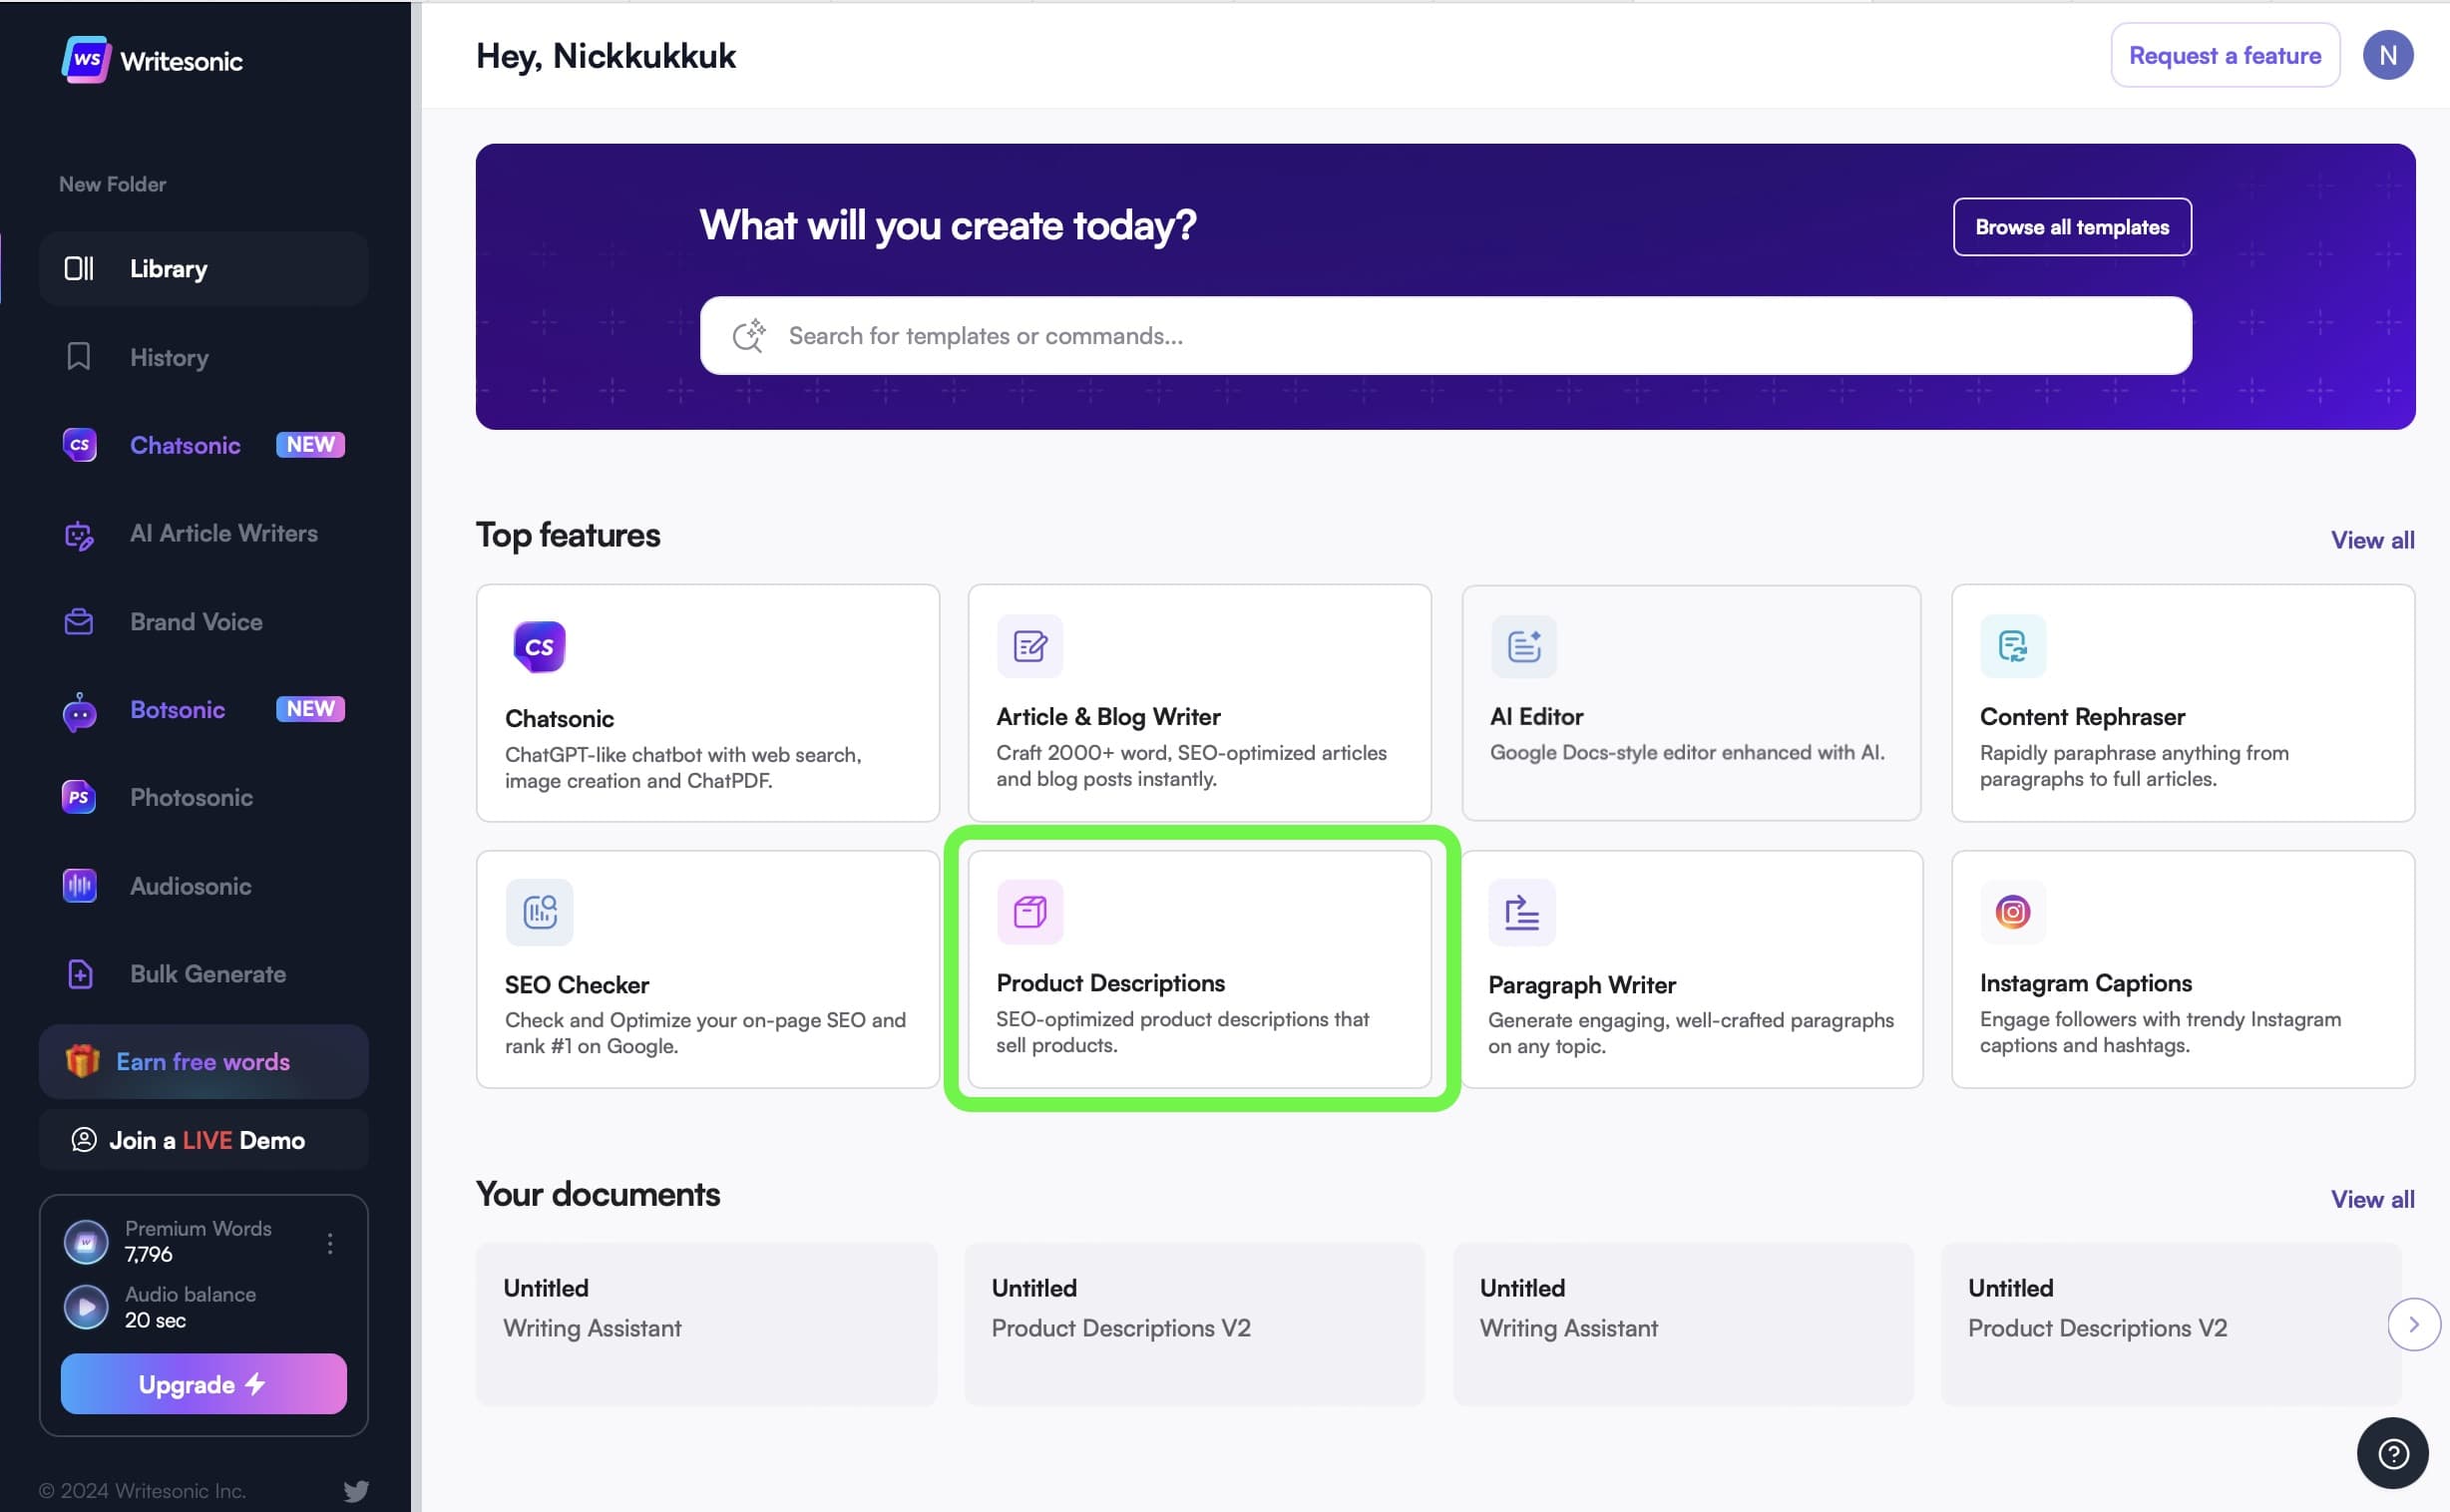The image size is (2450, 1512).
Task: Click Browse all templates button
Action: pos(2071,227)
